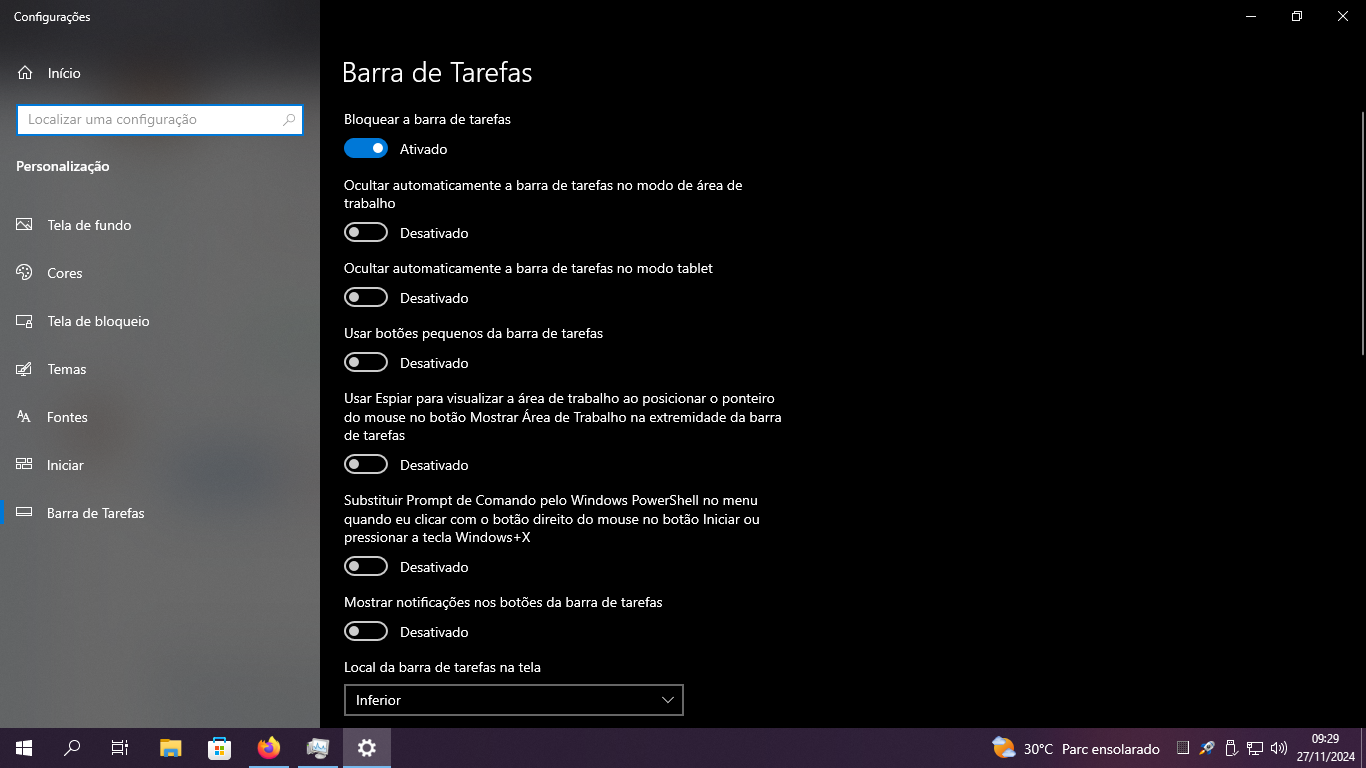Image resolution: width=1366 pixels, height=768 pixels.
Task: Click the search magnifier in Localizar field
Action: point(289,120)
